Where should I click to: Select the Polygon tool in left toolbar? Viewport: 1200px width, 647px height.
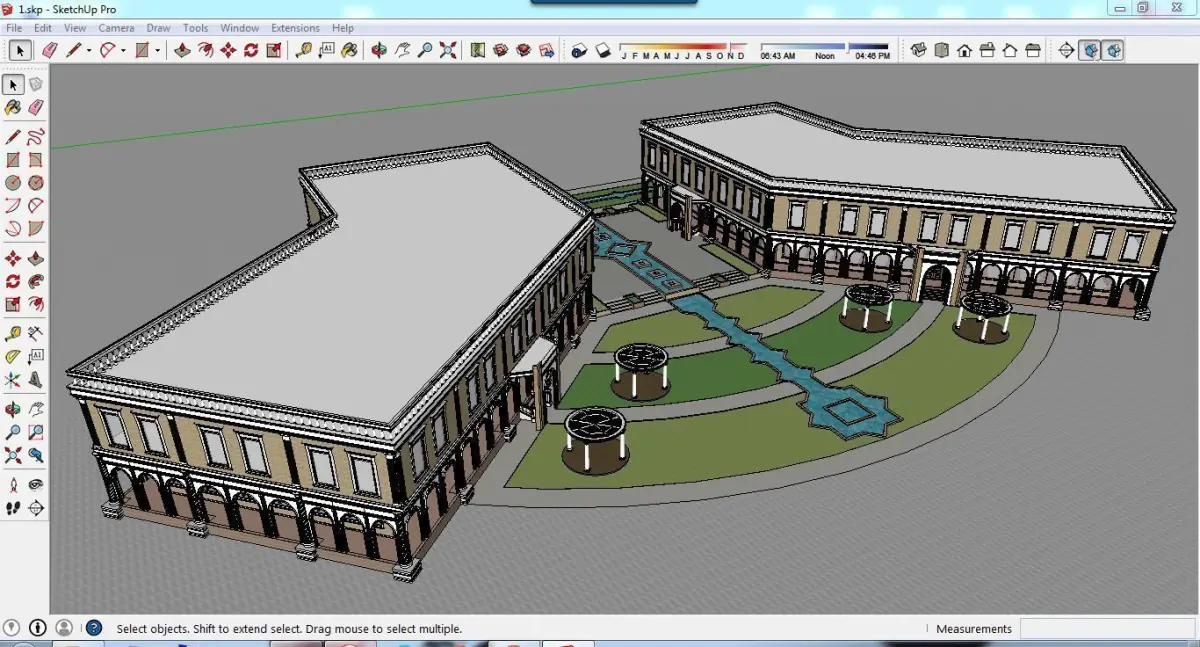[36, 182]
